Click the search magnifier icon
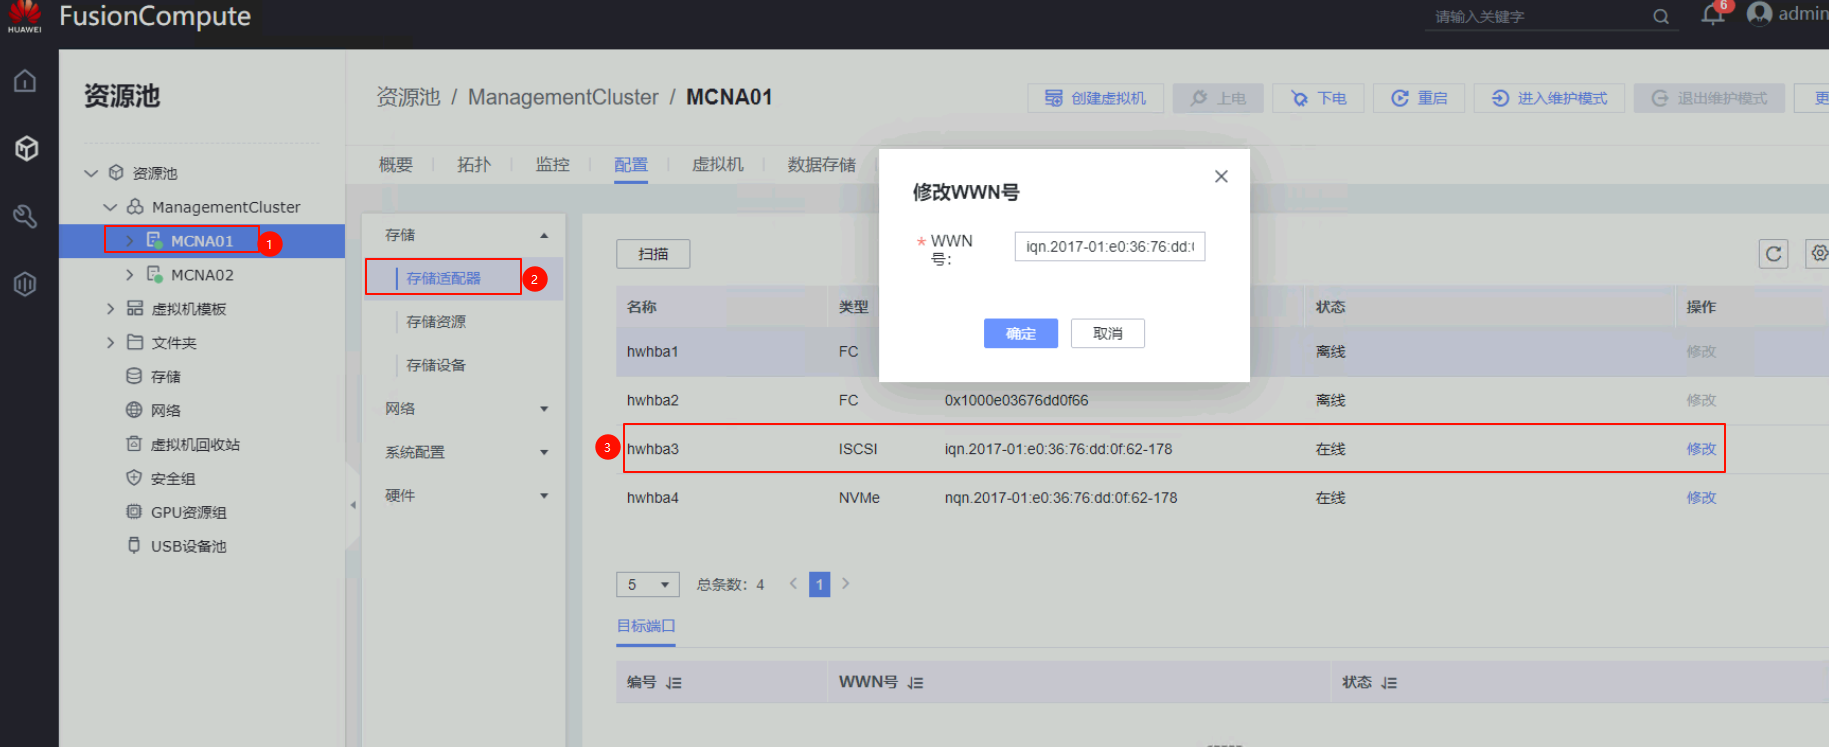Image resolution: width=1829 pixels, height=747 pixels. (x=1661, y=17)
